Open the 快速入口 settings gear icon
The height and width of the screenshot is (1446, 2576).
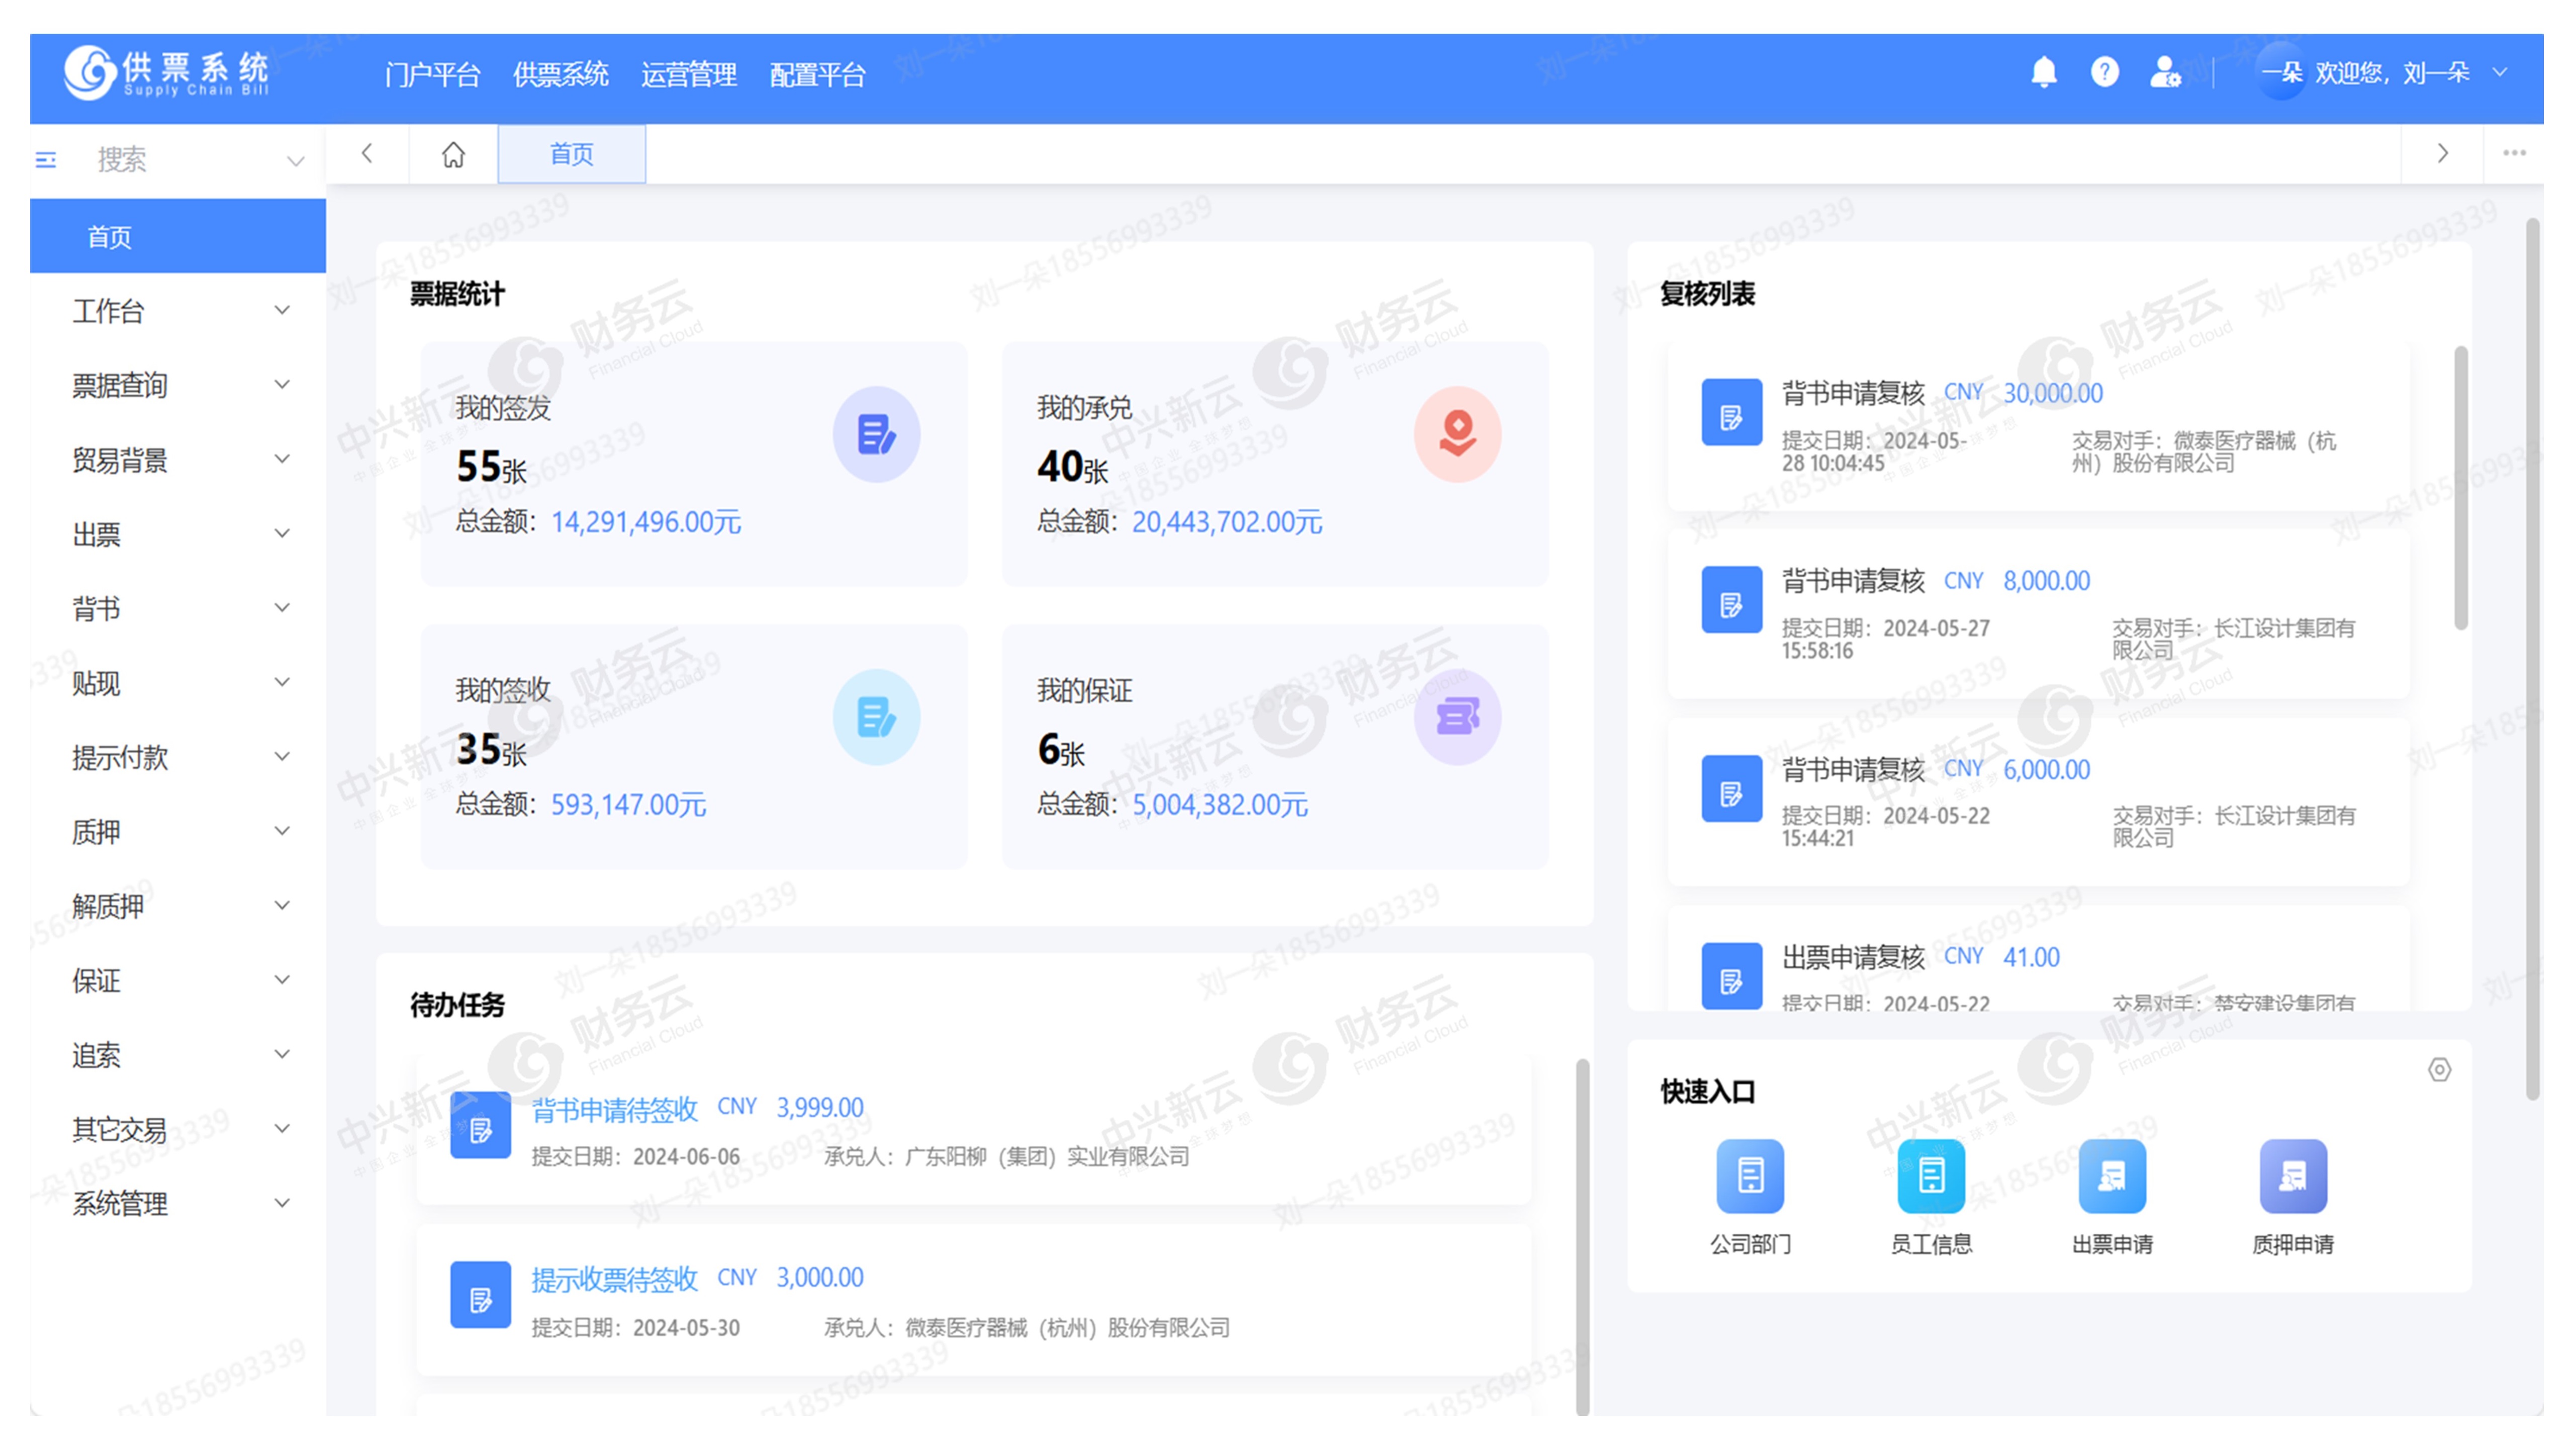[x=2439, y=1070]
